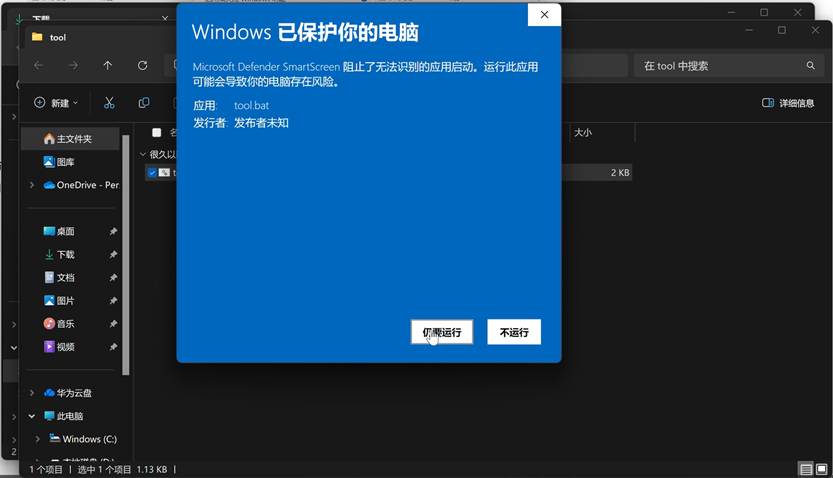Switch to large thumbnails view icon

coord(821,469)
